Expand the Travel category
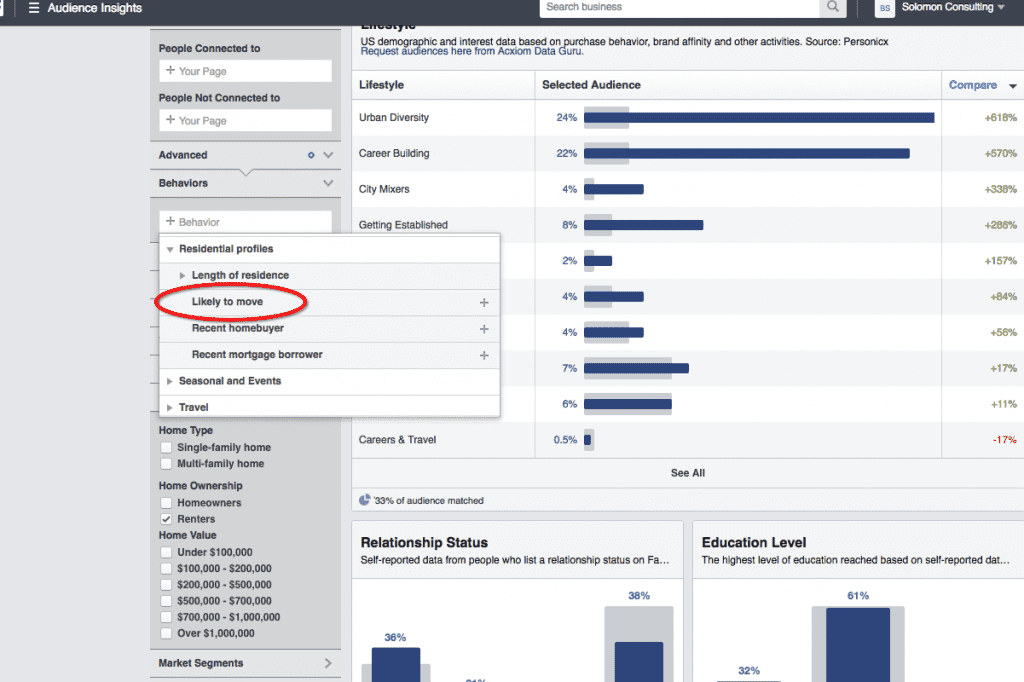 [x=170, y=407]
